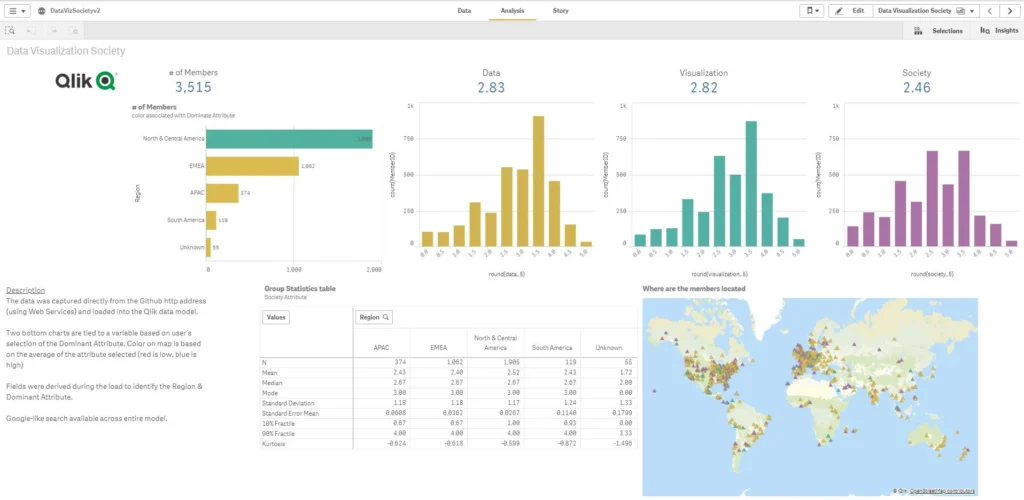Viewport: 1024px width, 500px height.
Task: Click the step forward selection icon
Action: point(54,31)
